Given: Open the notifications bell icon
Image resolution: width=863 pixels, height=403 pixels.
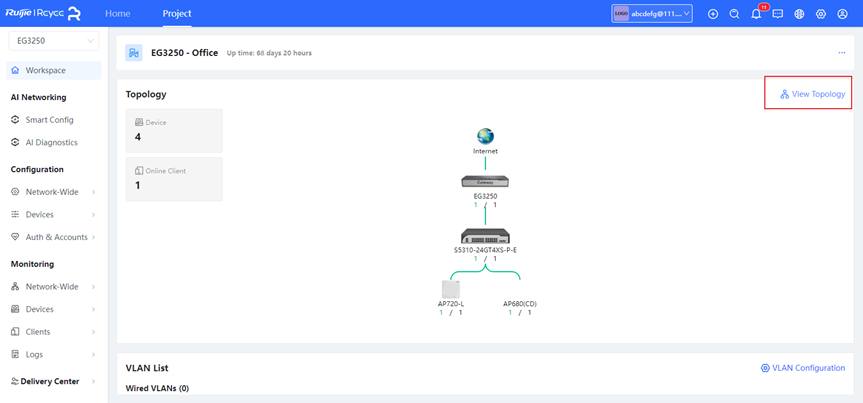Looking at the screenshot, I should click(756, 14).
